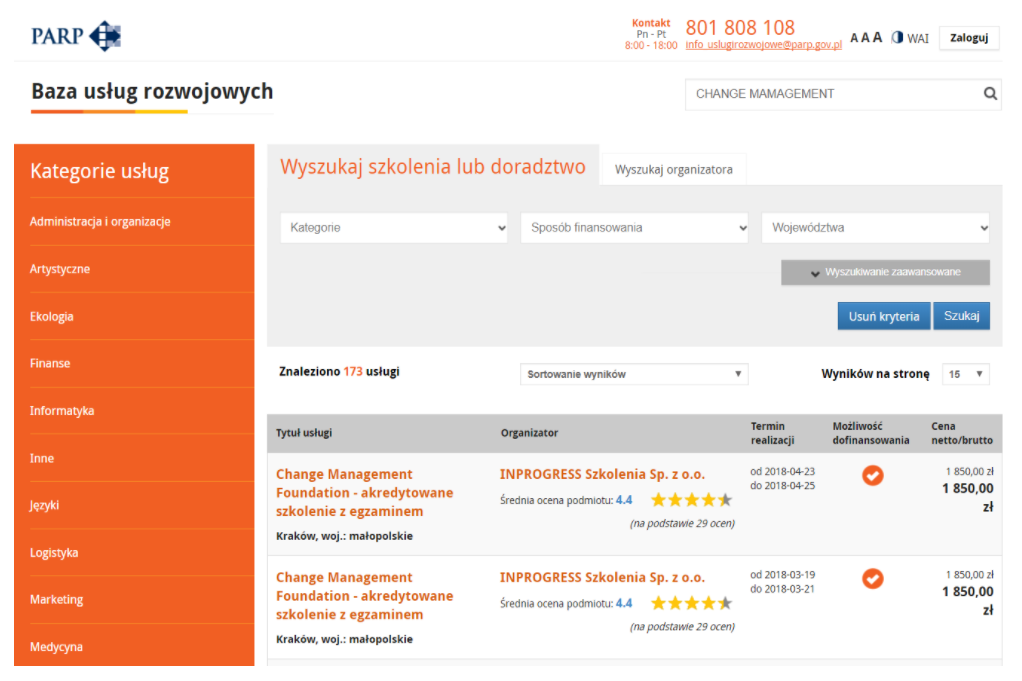Open the Województwa dropdown

click(x=875, y=228)
